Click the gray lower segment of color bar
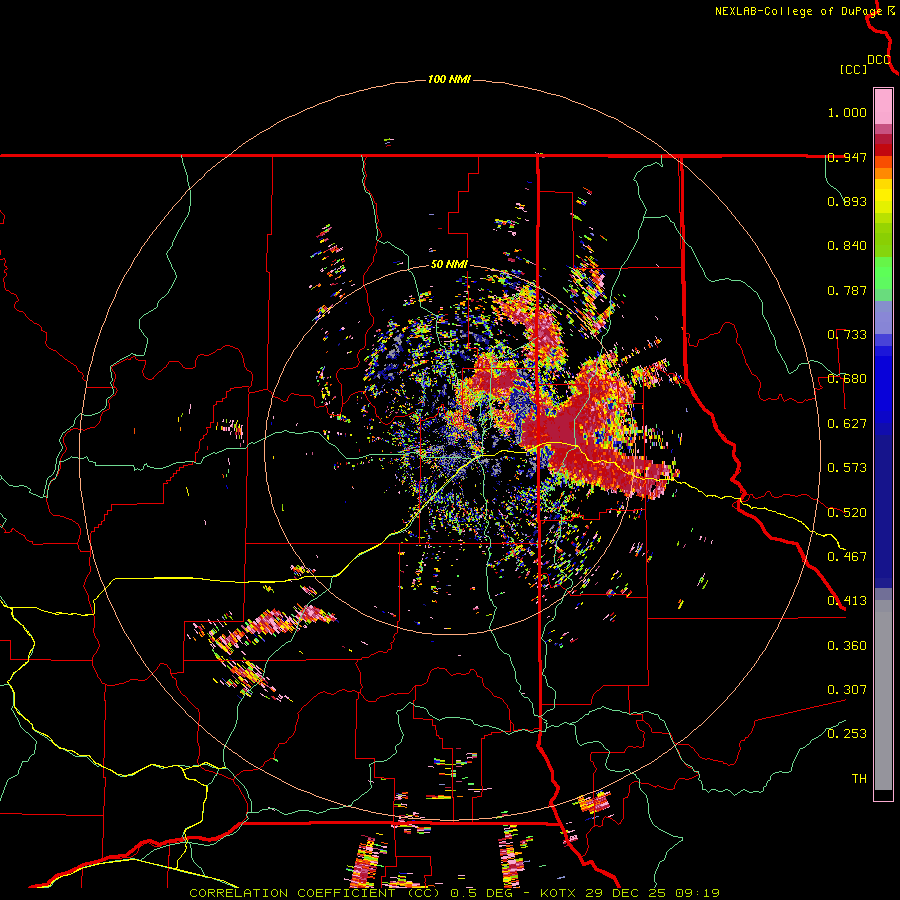The image size is (900, 900). tap(883, 695)
